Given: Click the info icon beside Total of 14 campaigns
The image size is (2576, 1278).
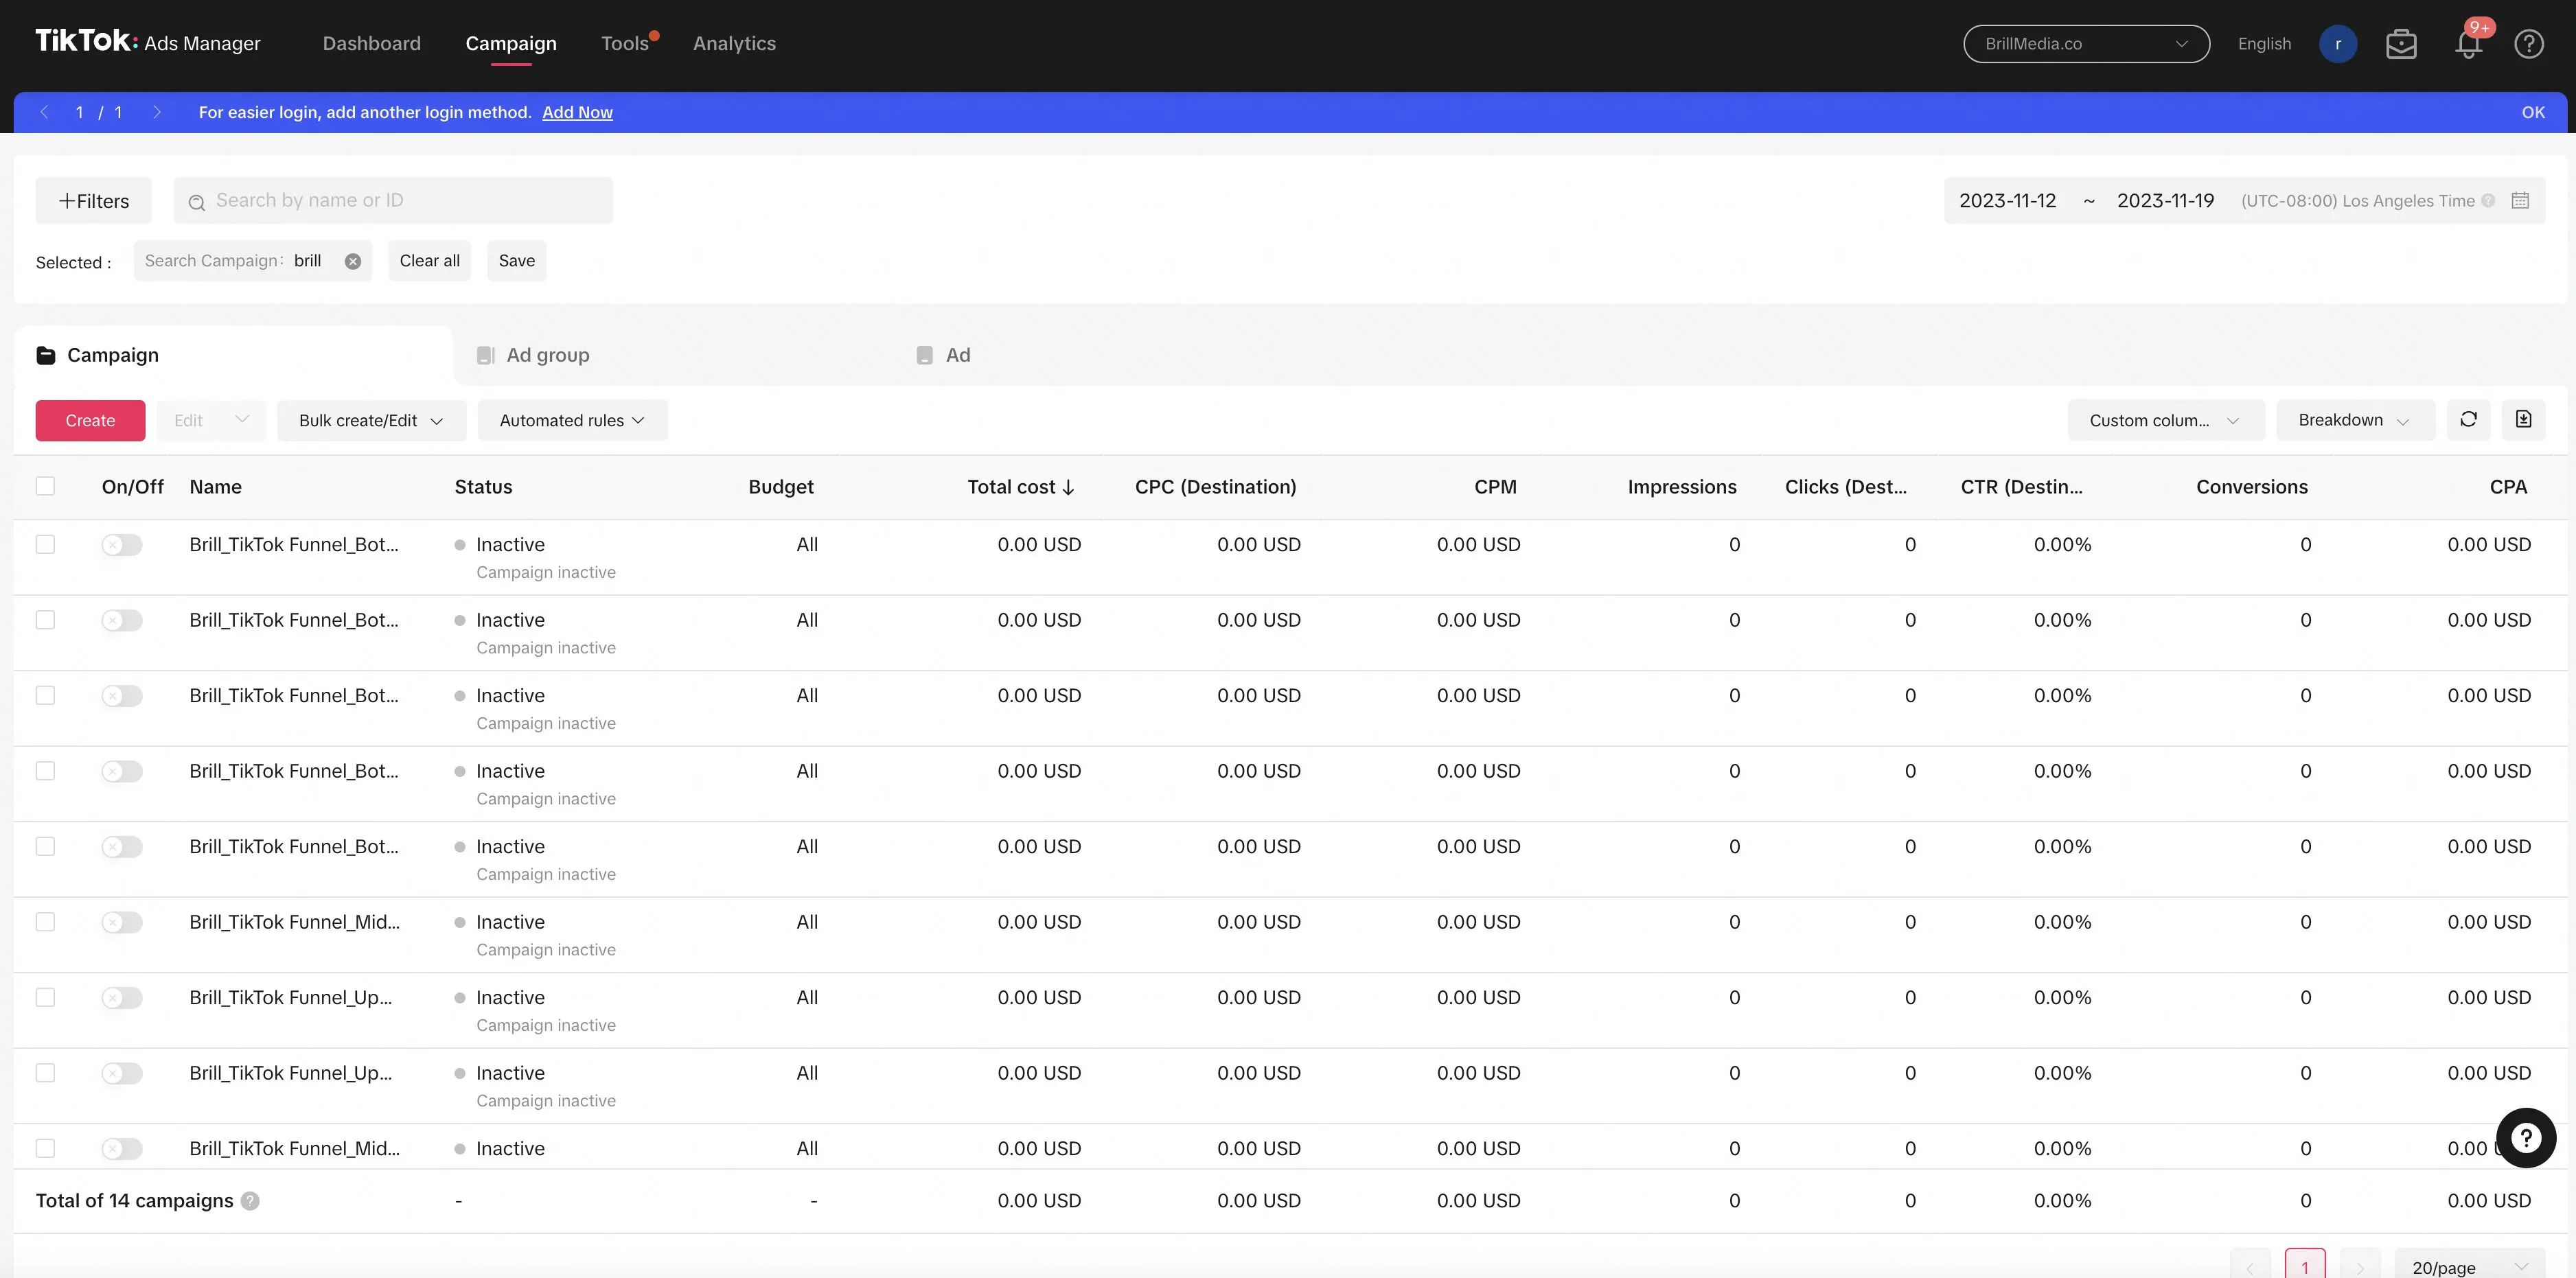Looking at the screenshot, I should pos(250,1200).
